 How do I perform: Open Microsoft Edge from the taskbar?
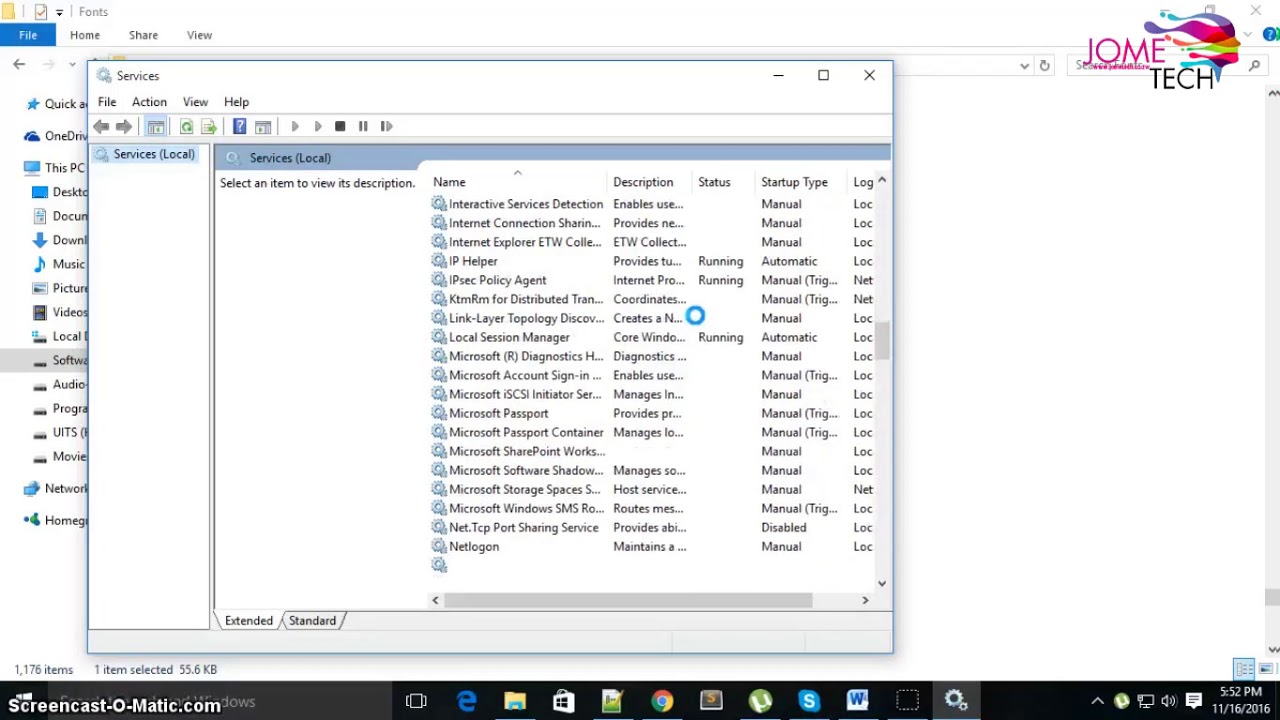[466, 701]
